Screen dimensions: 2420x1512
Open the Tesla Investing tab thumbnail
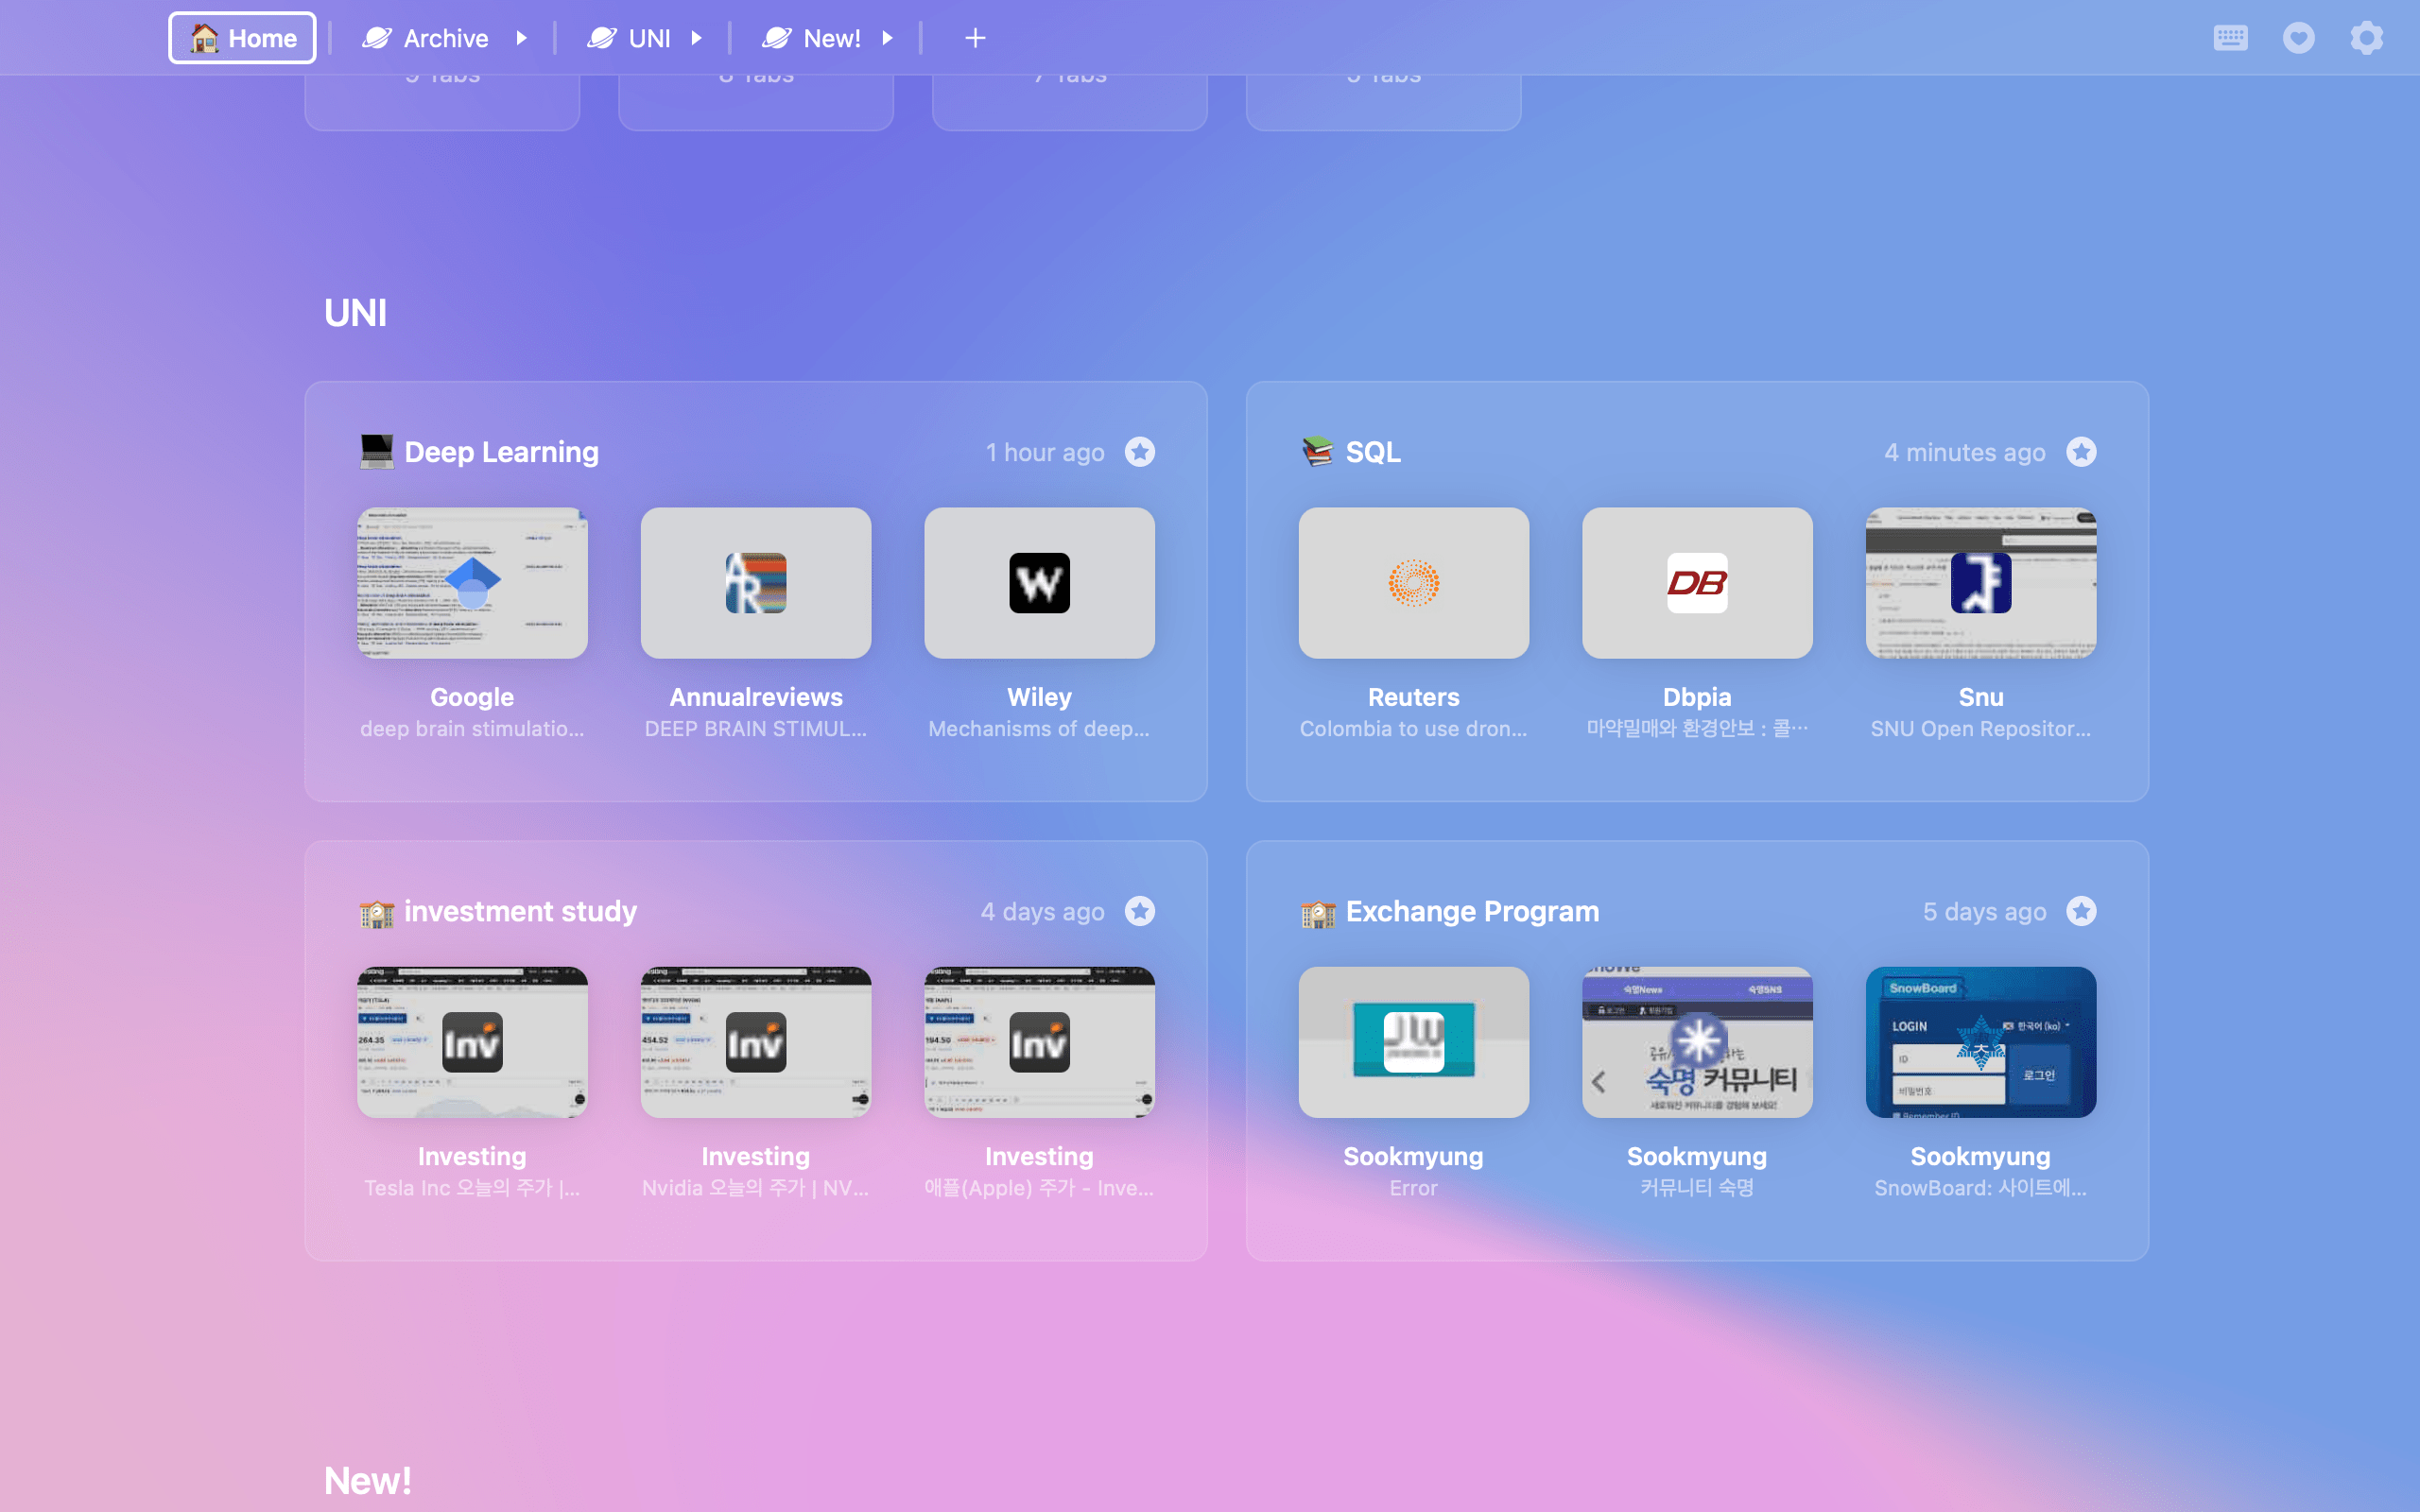point(472,1041)
